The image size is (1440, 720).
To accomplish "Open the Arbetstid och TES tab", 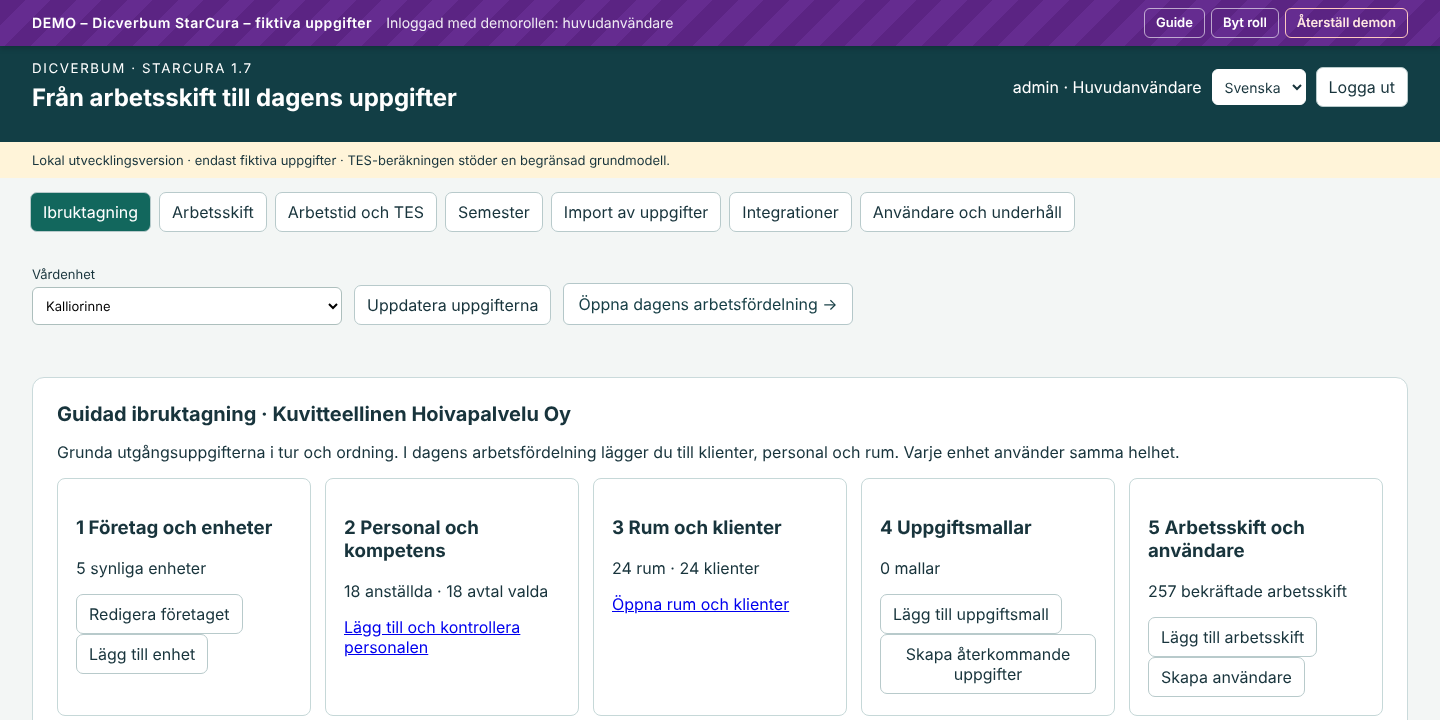I will tap(356, 212).
